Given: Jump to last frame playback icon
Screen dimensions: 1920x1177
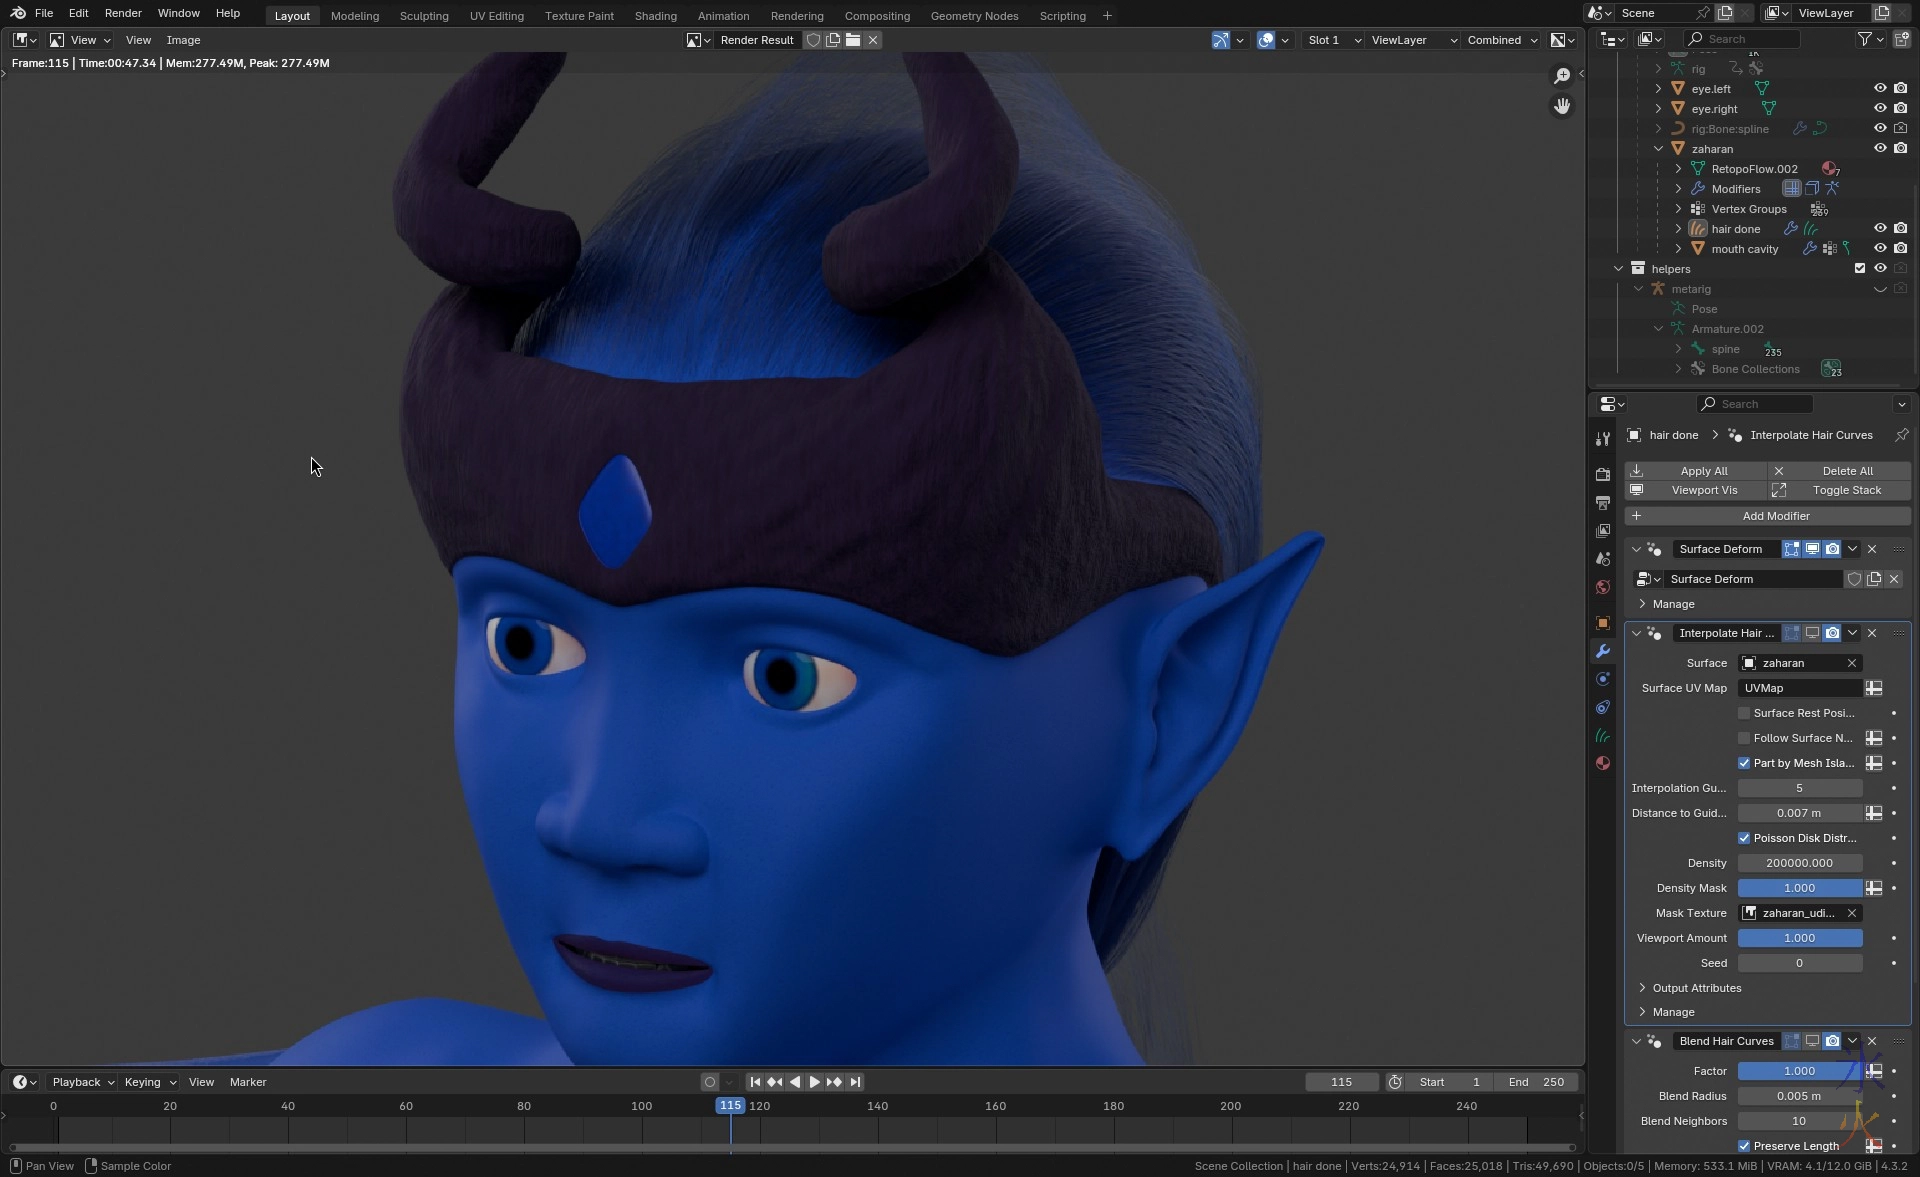Looking at the screenshot, I should click(x=855, y=1082).
